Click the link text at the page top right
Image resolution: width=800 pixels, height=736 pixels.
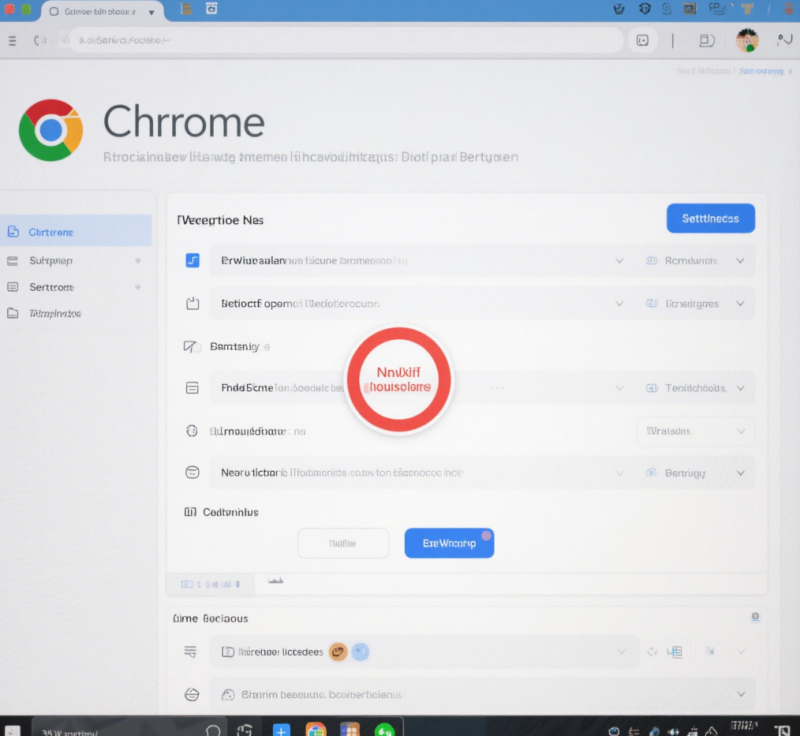pos(762,71)
